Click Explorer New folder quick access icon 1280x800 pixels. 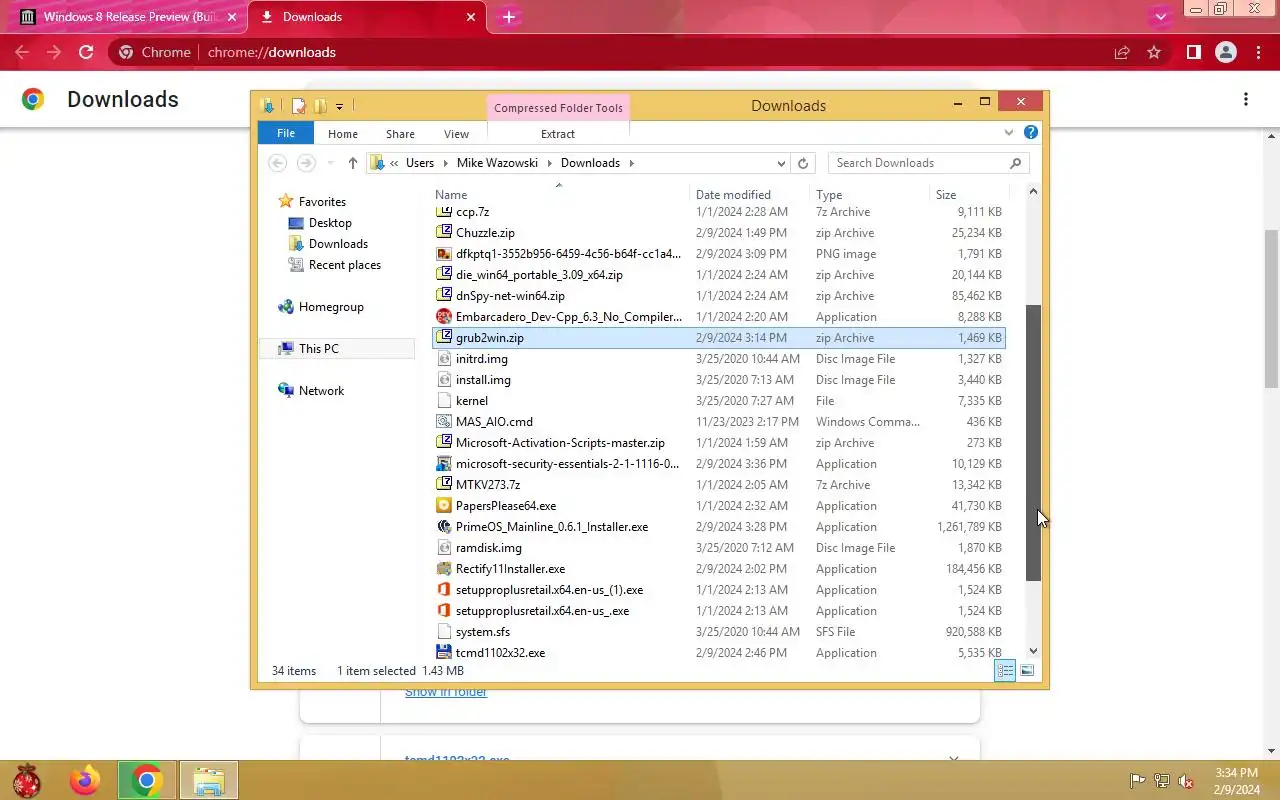[x=320, y=106]
